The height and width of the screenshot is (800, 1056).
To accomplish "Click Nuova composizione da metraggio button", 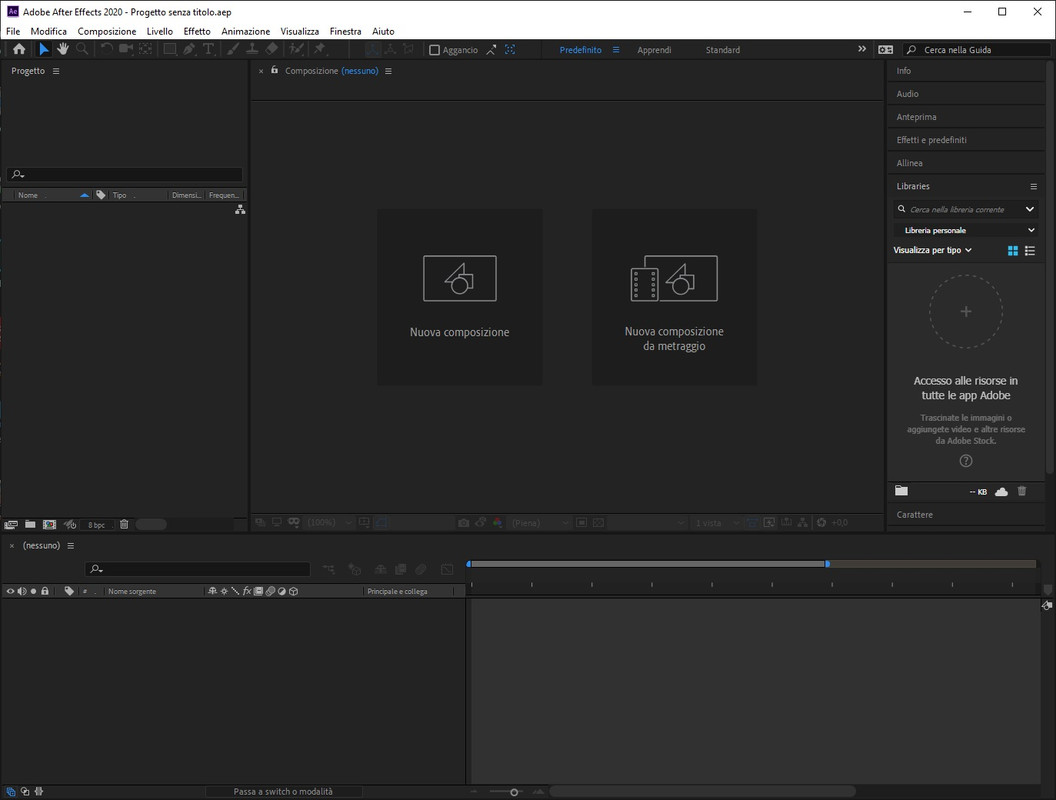I will 674,297.
